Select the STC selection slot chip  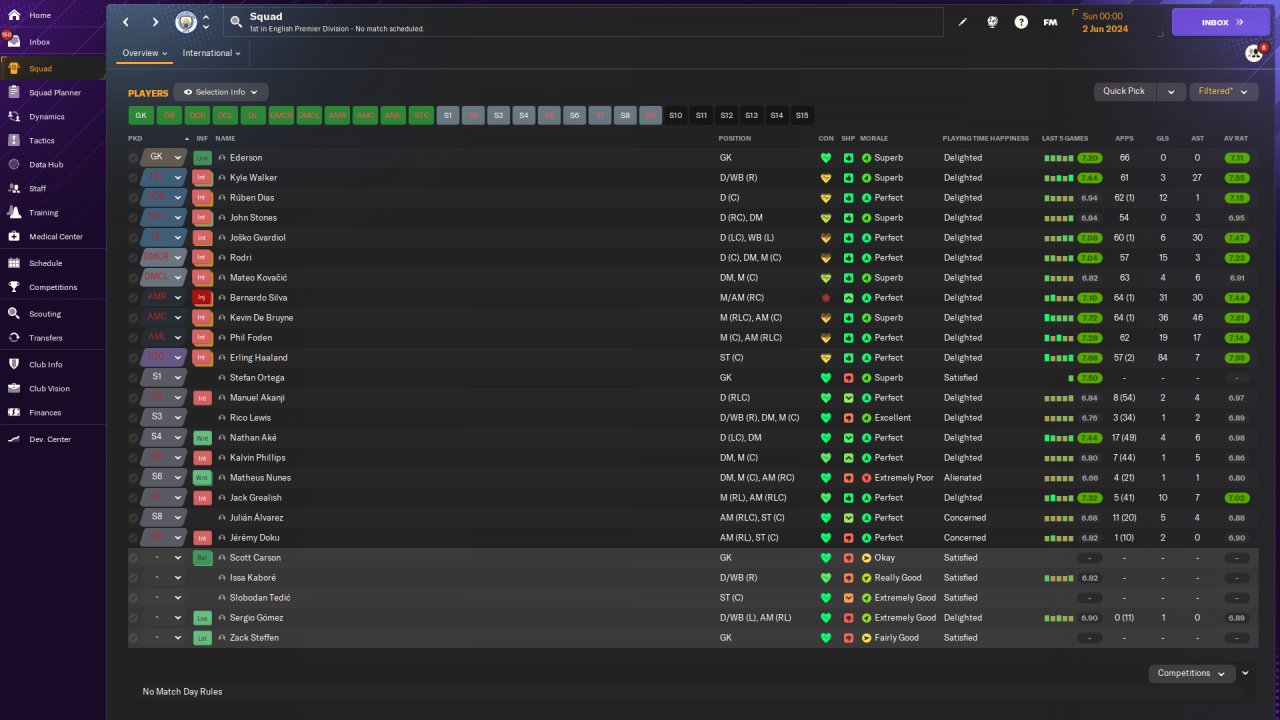[422, 116]
